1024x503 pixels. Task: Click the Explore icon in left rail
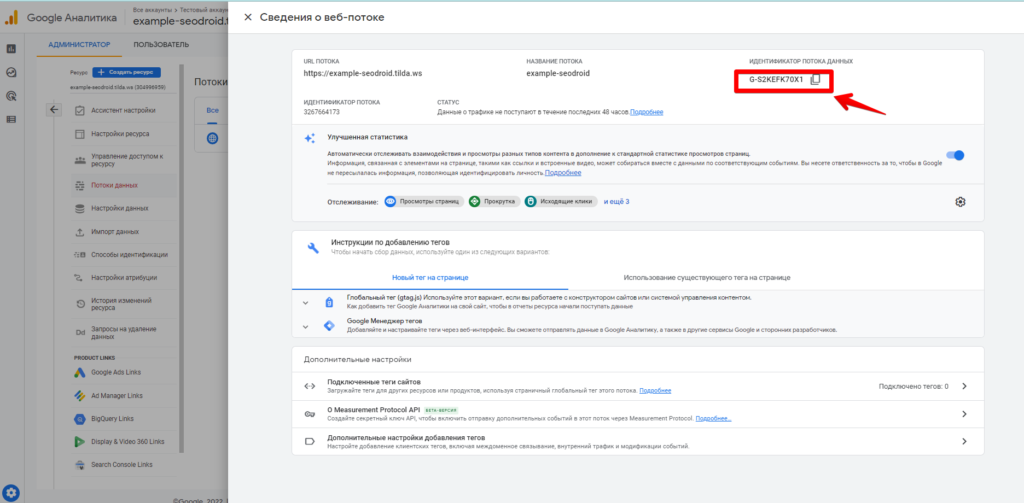[11, 73]
